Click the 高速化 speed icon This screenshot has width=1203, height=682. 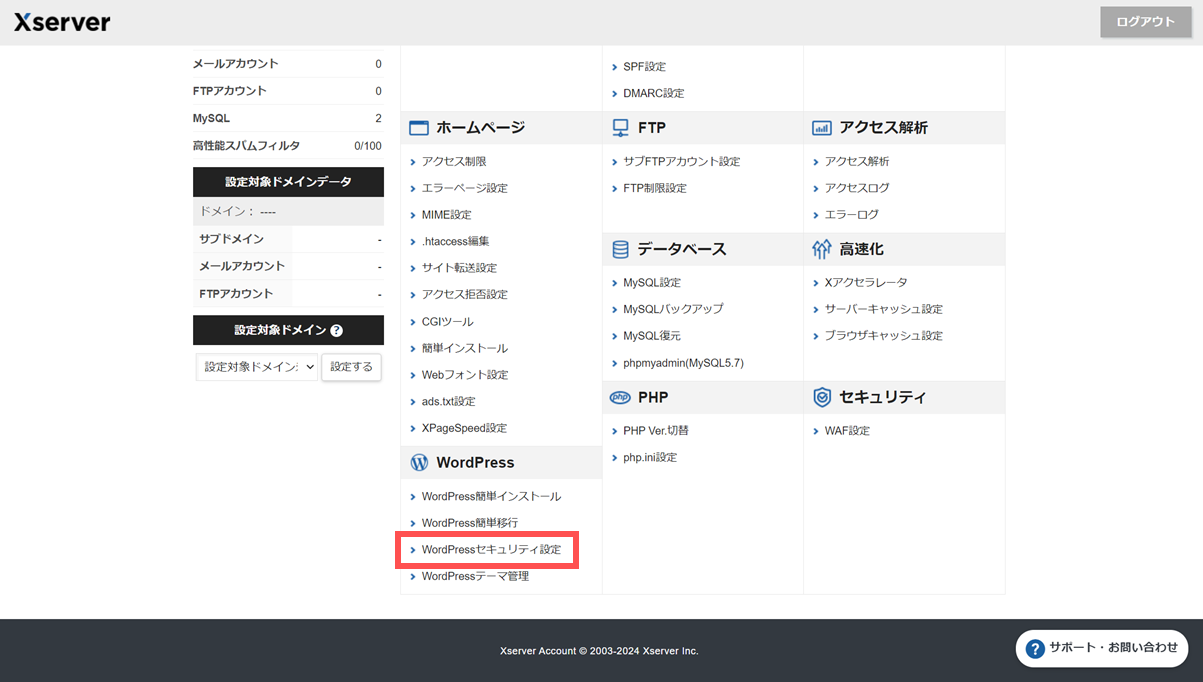tap(822, 249)
